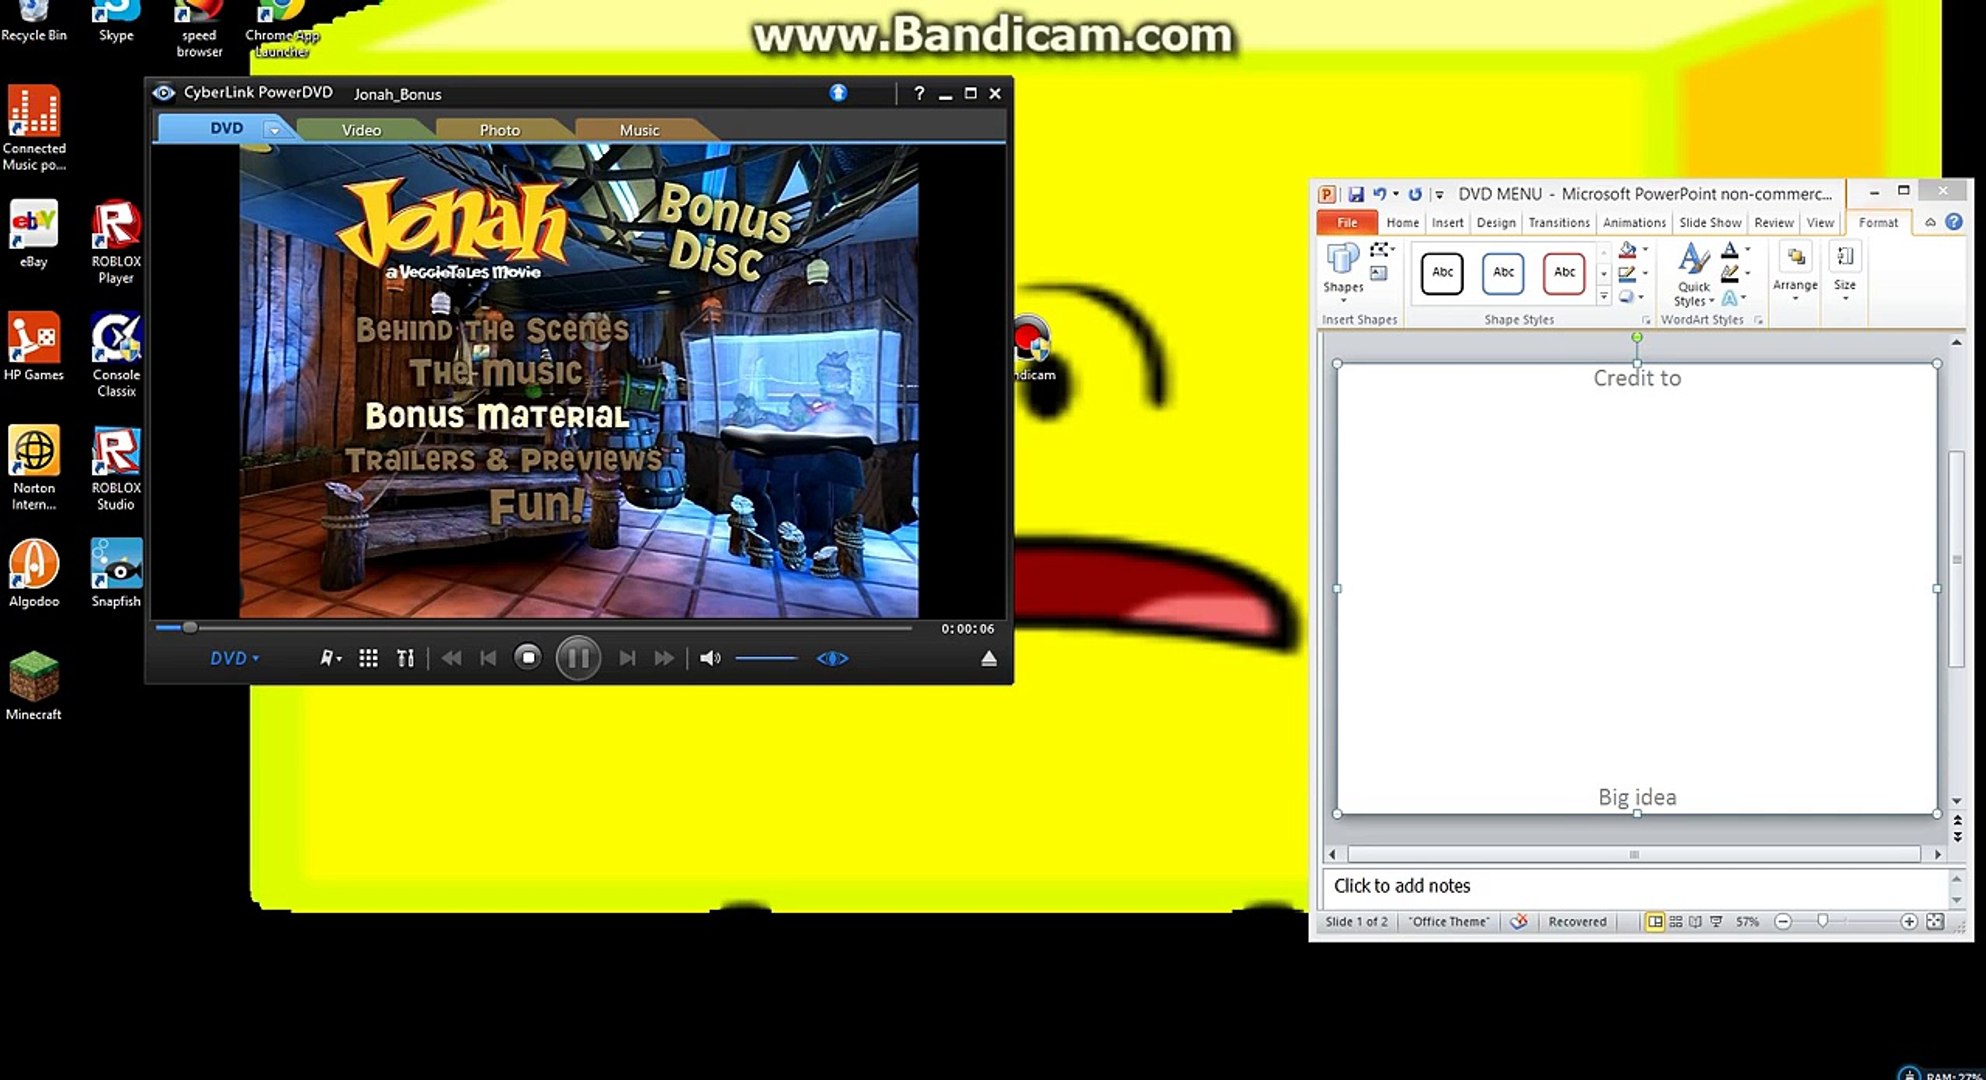Eject the disc using PowerDVD eject icon

point(989,658)
